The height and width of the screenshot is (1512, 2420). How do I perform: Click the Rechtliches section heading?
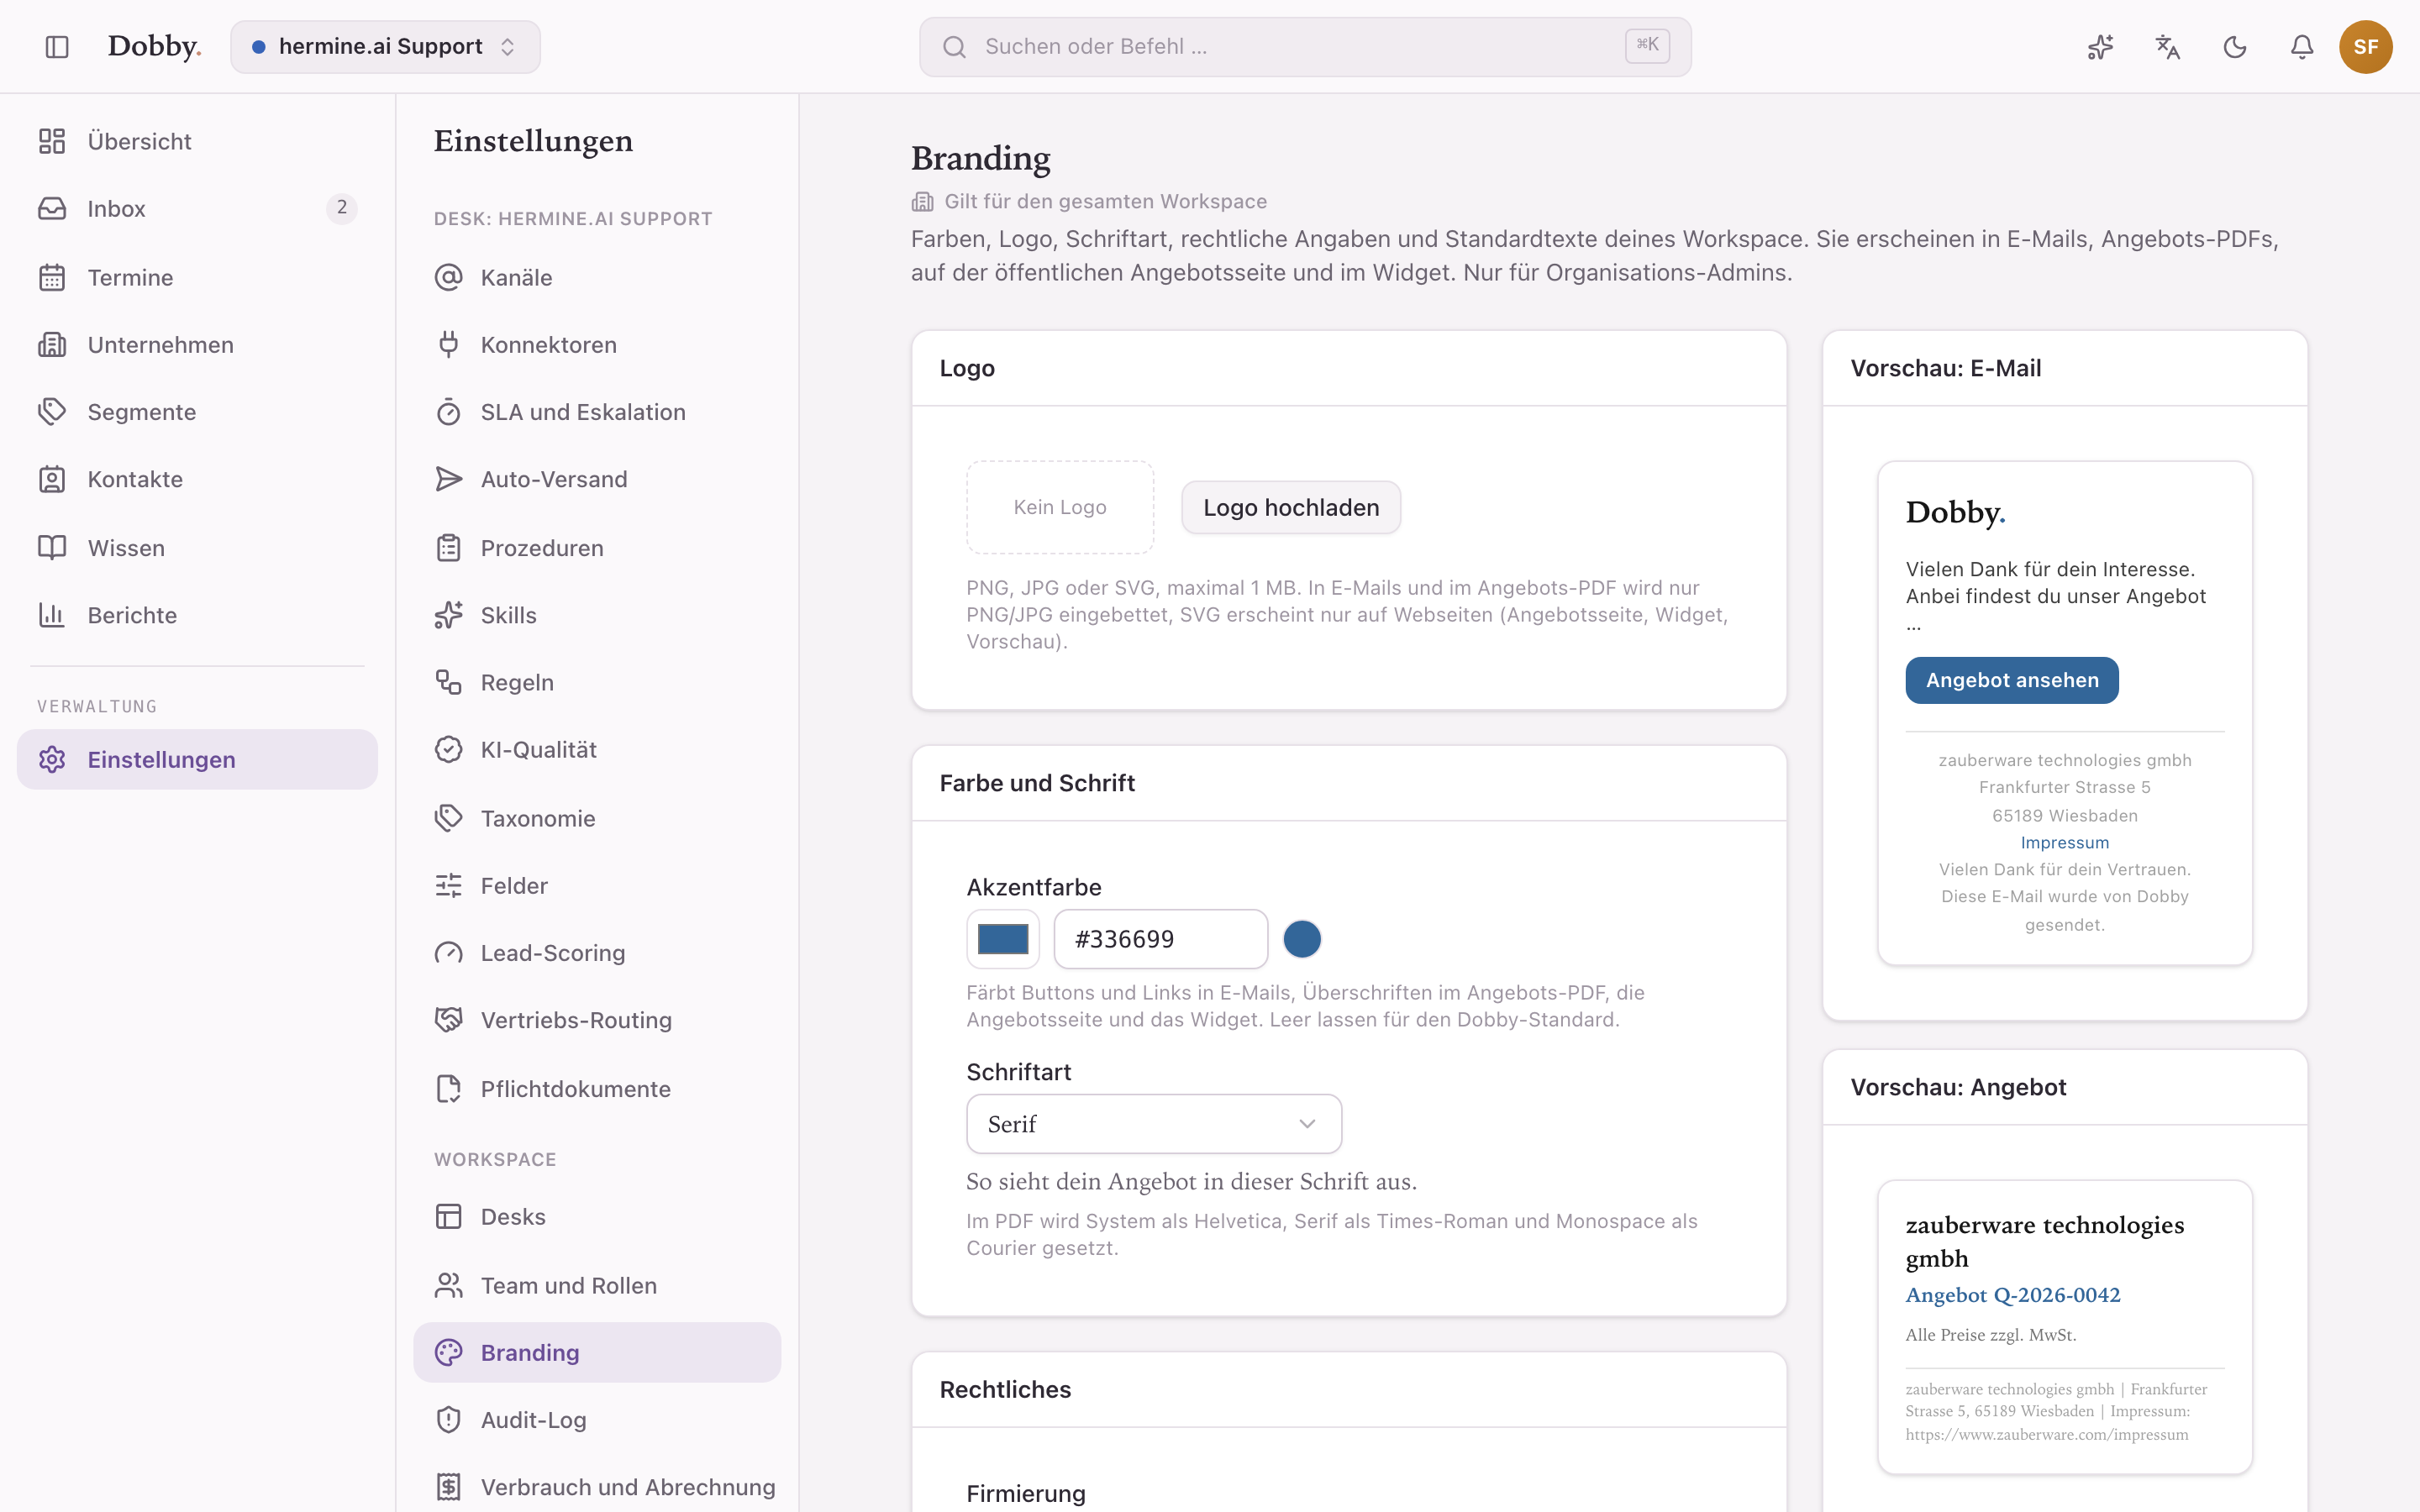pyautogui.click(x=1005, y=1389)
